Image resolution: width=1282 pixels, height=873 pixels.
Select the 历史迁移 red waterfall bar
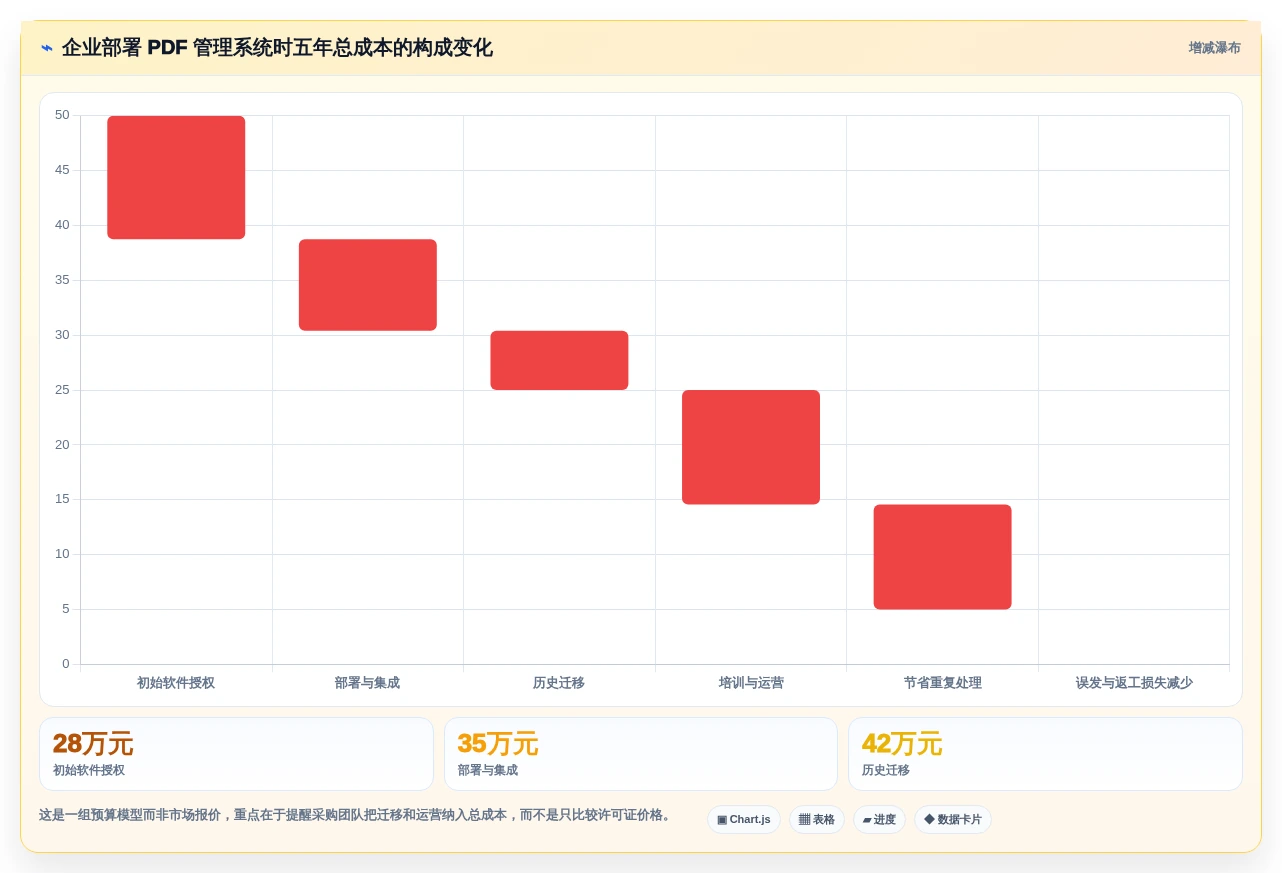pos(559,360)
